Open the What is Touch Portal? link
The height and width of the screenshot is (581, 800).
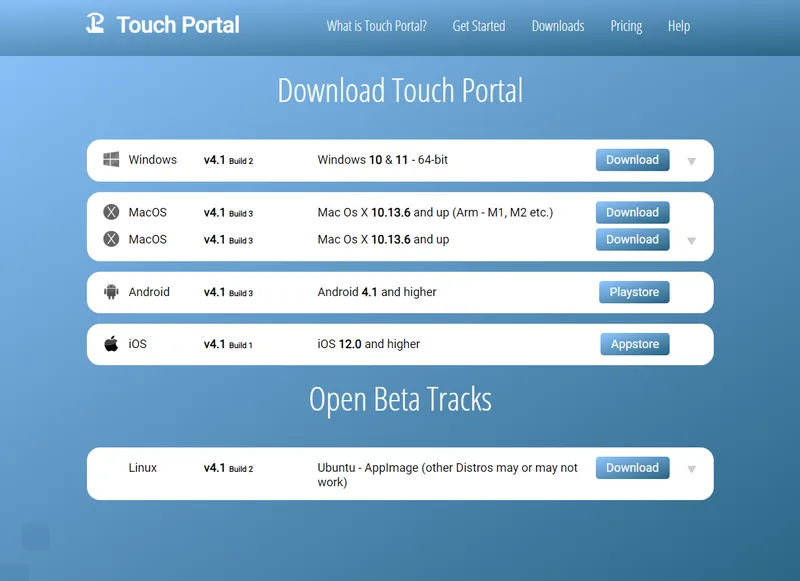377,26
